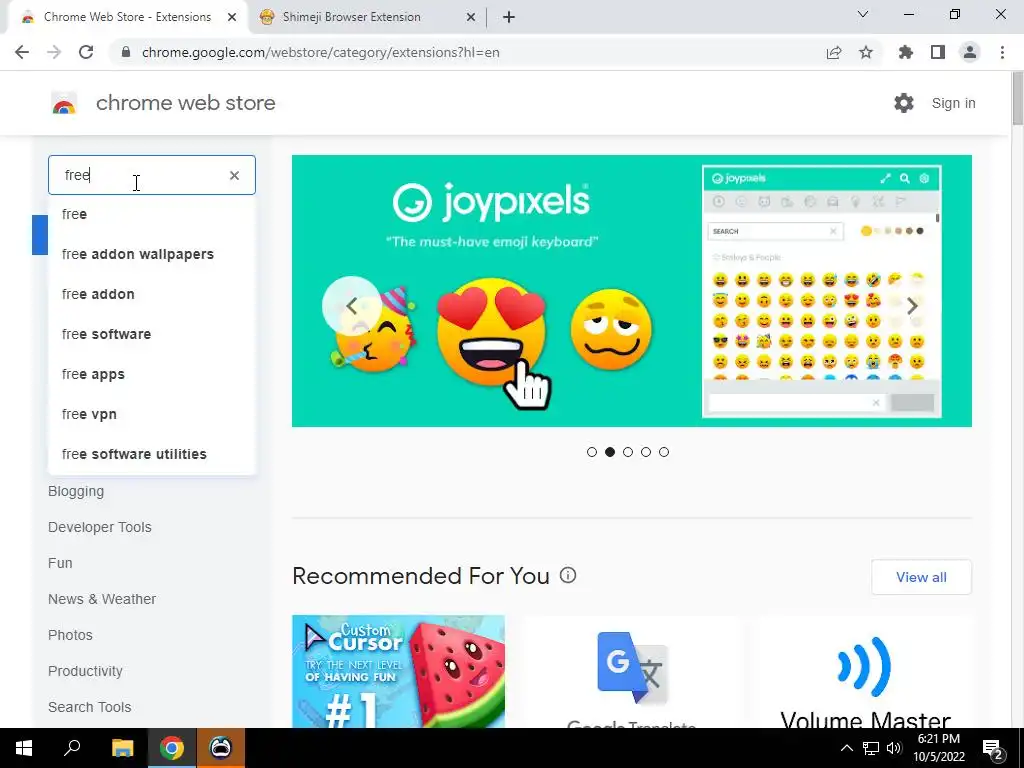Open the side panel icon

click(938, 52)
